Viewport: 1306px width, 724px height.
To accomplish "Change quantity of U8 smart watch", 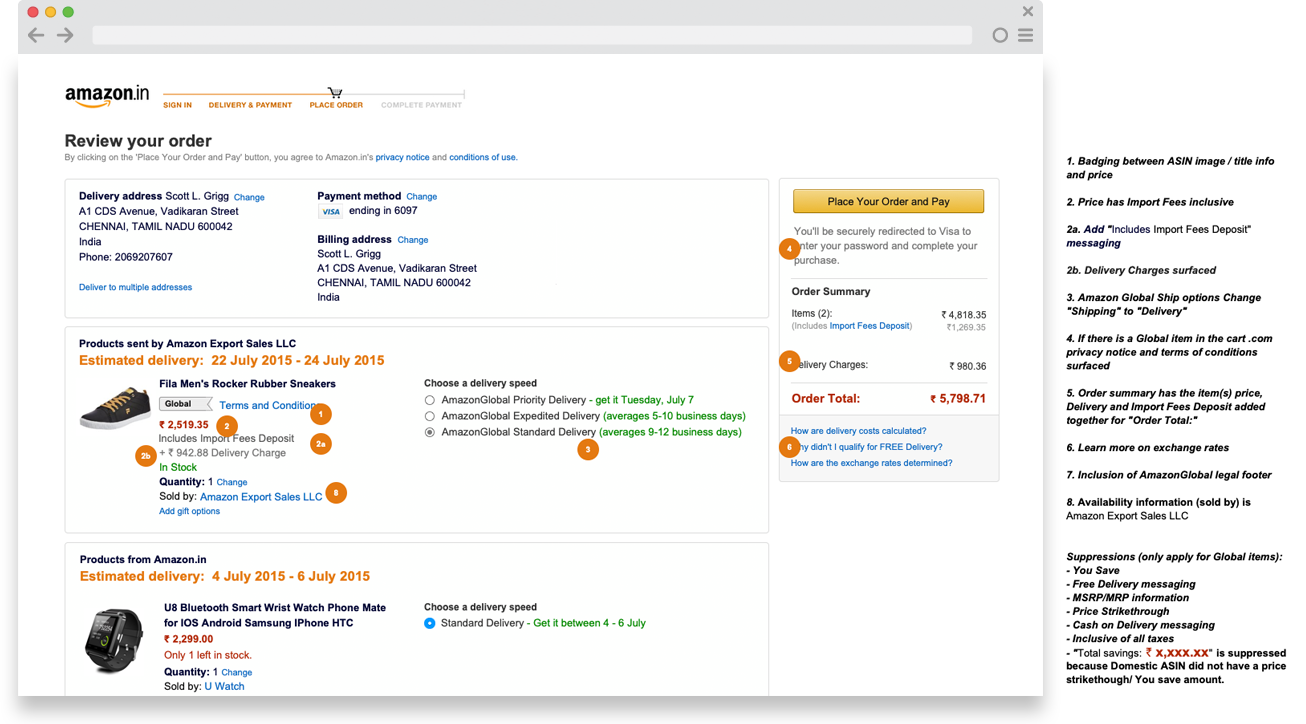I will 236,673.
